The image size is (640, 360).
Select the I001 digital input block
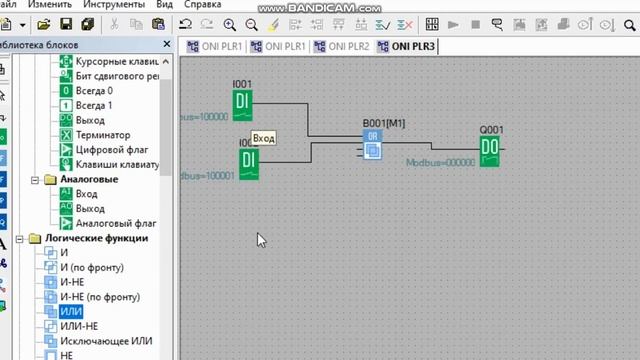[242, 106]
